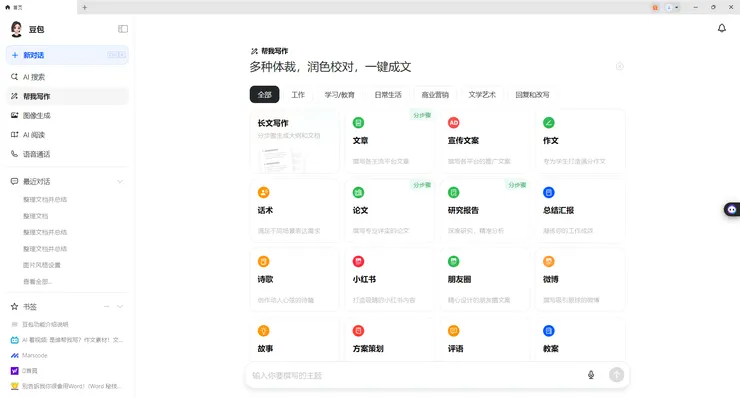This screenshot has height=398, width=740.
Task: Collapse the sidebar with the panel icon
Action: [123, 29]
